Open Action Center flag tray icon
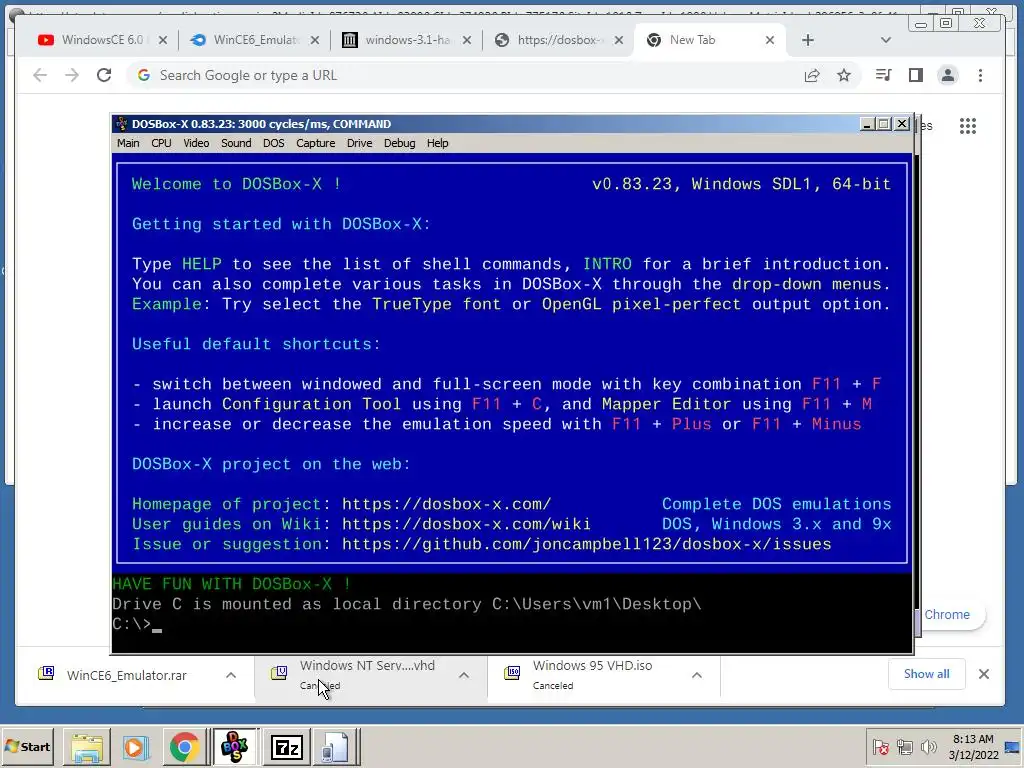The image size is (1024, 768). [880, 747]
